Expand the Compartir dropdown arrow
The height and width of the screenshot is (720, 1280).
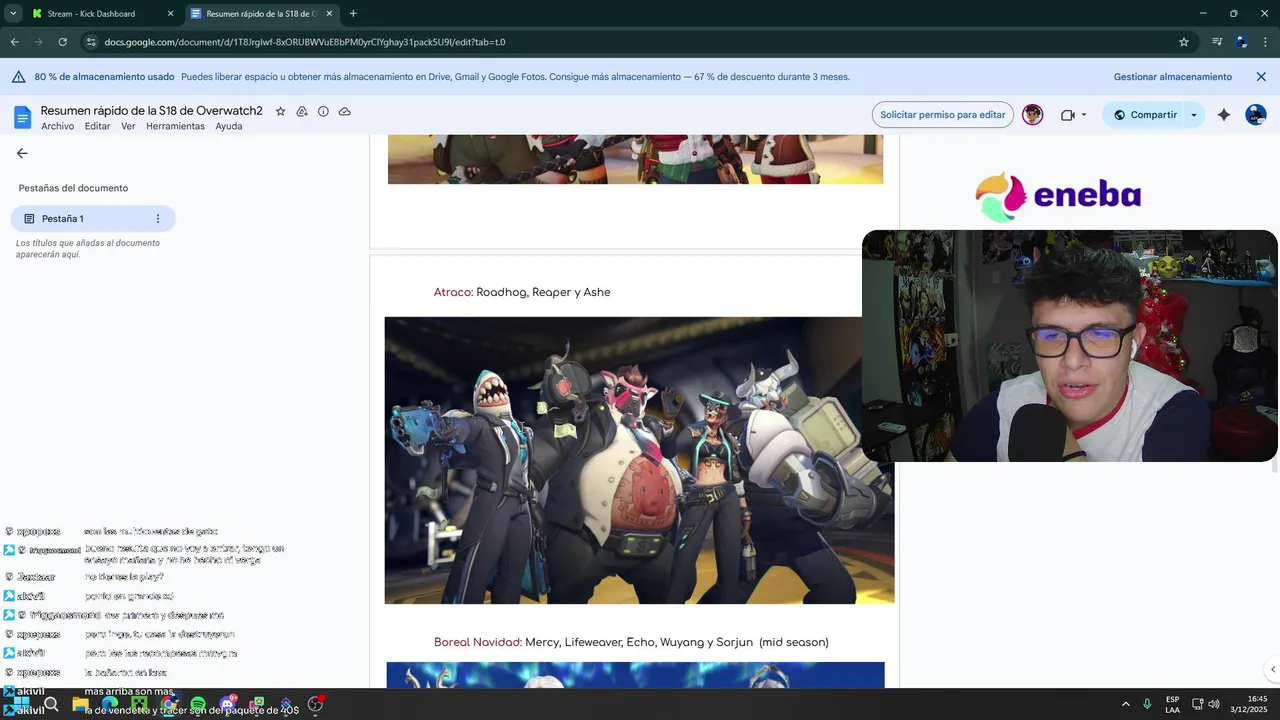point(1193,115)
